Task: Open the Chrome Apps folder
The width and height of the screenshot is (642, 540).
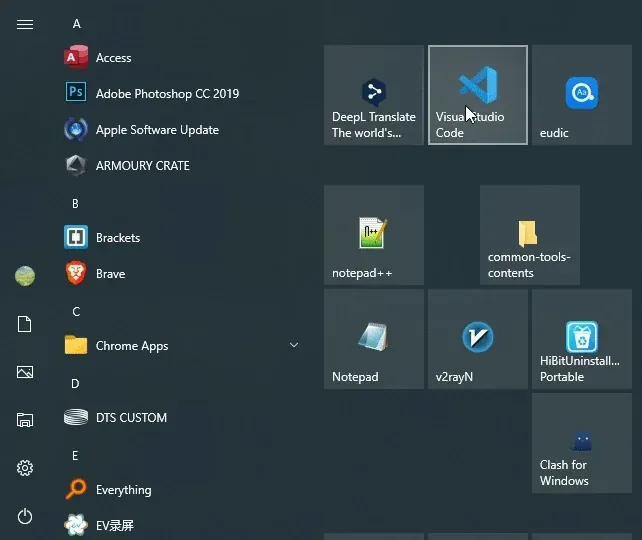Action: (182, 346)
